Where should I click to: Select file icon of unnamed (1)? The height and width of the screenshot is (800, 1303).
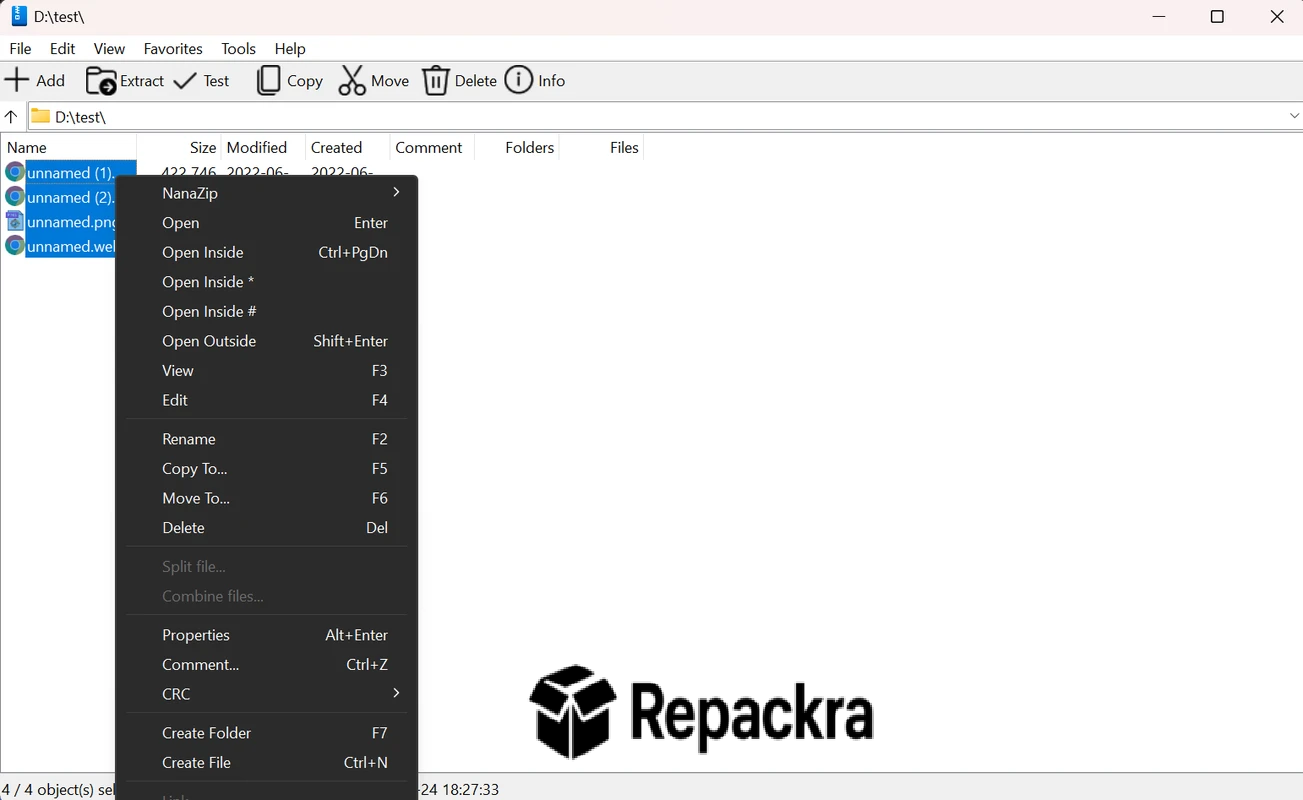point(14,172)
